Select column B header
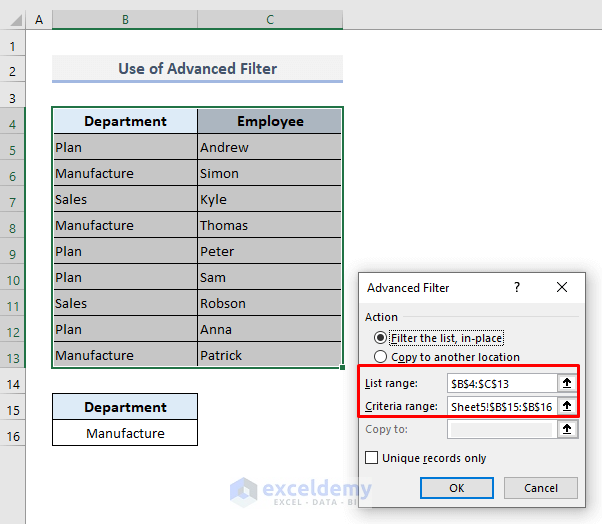The image size is (602, 524). pyautogui.click(x=125, y=20)
